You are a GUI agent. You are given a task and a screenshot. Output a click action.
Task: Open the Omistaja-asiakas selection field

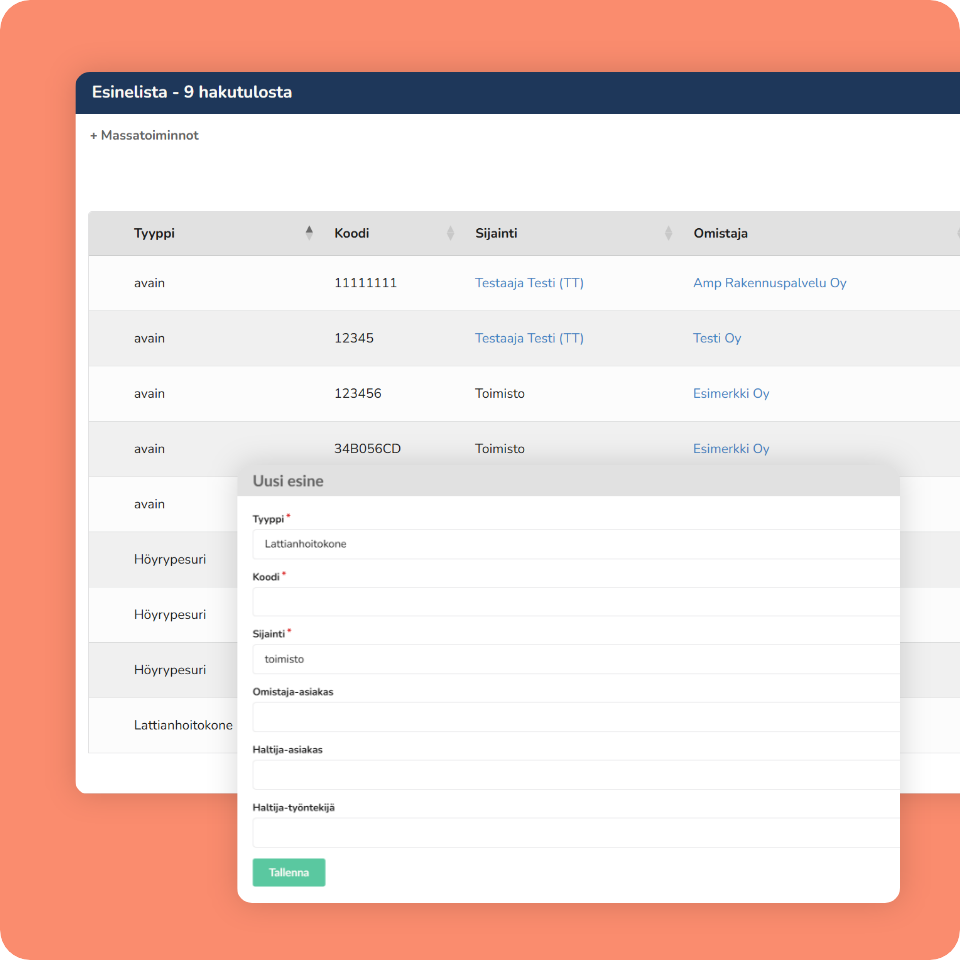pos(575,717)
